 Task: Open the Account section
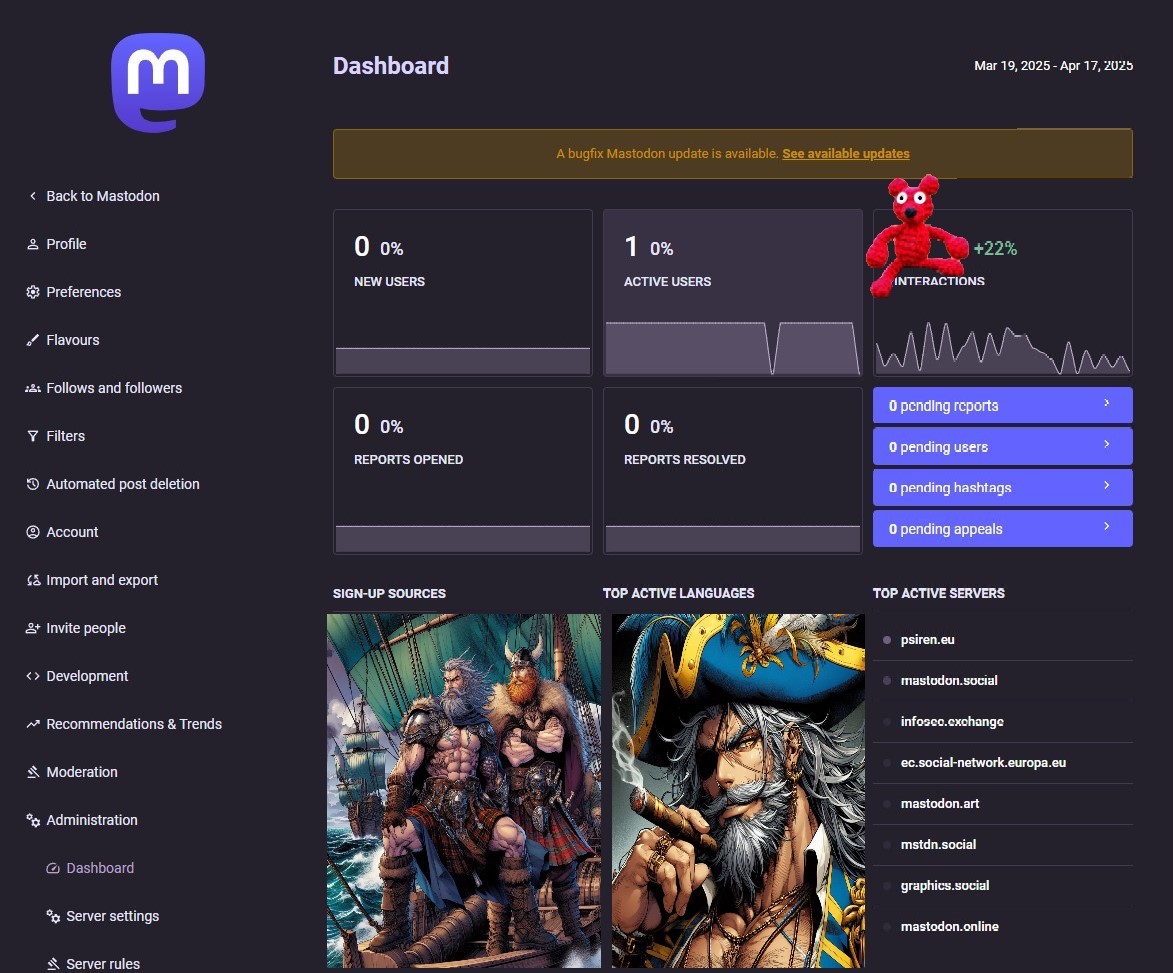72,532
